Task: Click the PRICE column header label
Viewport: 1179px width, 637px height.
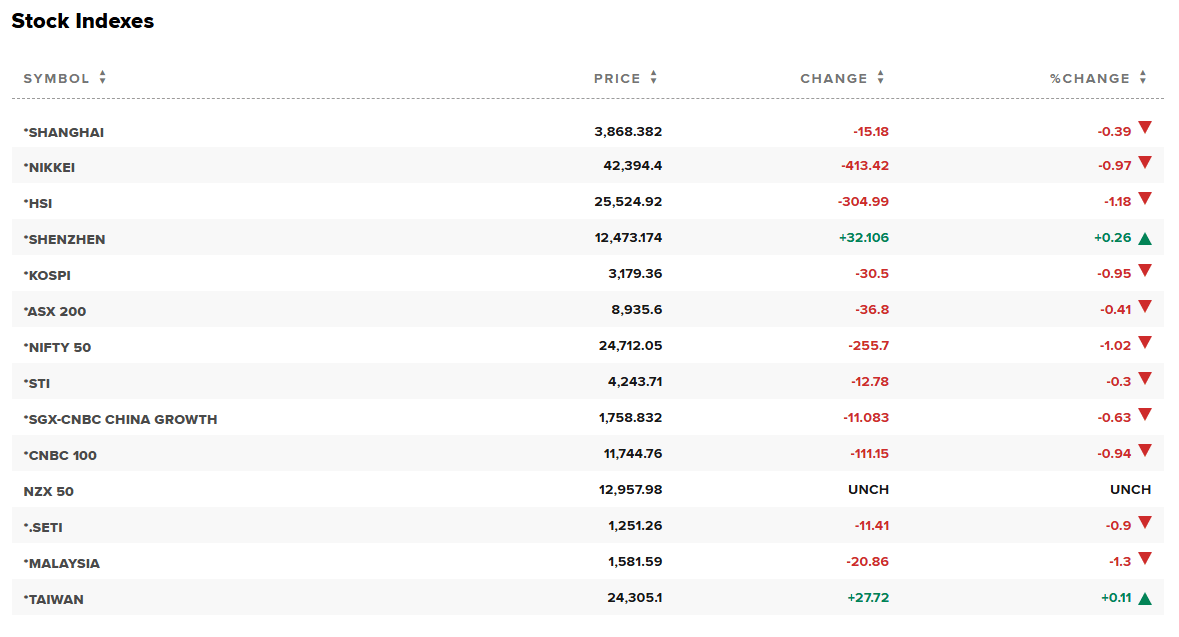Action: click(x=617, y=78)
